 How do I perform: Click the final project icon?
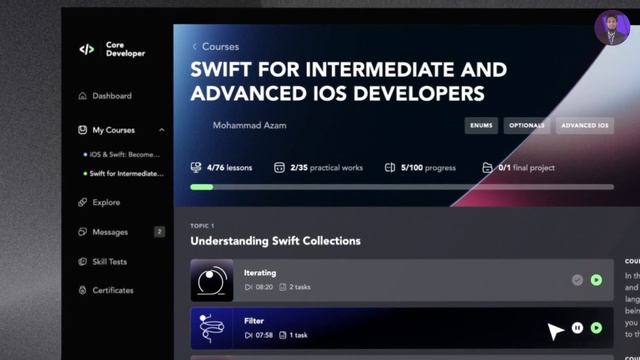[487, 167]
